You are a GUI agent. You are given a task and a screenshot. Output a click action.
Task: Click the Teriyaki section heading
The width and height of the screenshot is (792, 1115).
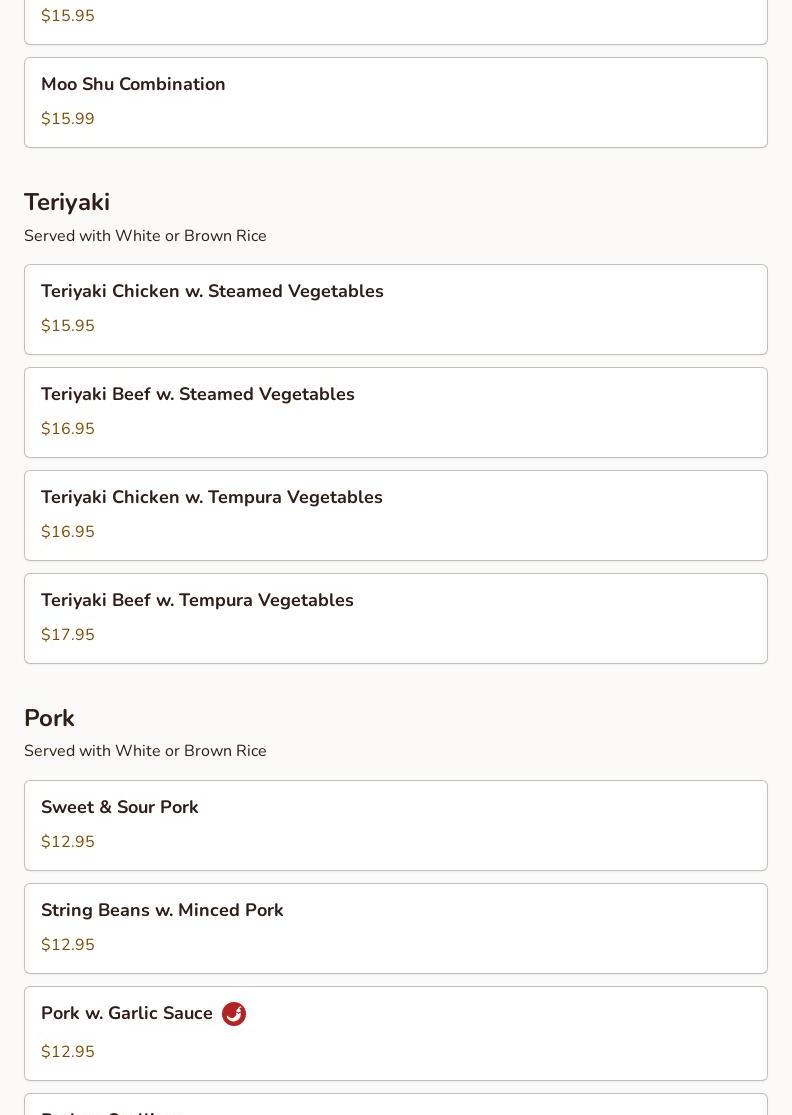click(67, 202)
